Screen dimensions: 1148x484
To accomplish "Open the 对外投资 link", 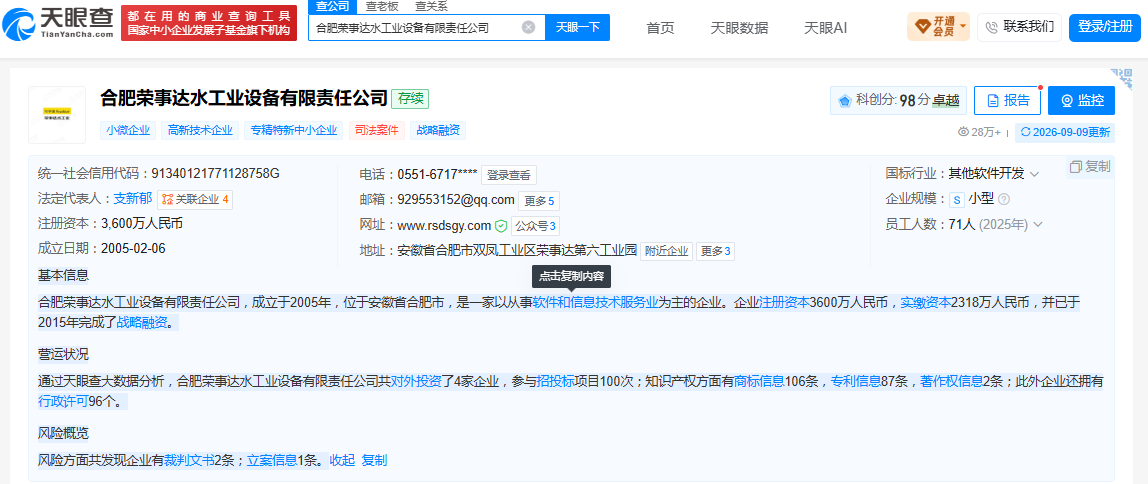I will (x=415, y=381).
